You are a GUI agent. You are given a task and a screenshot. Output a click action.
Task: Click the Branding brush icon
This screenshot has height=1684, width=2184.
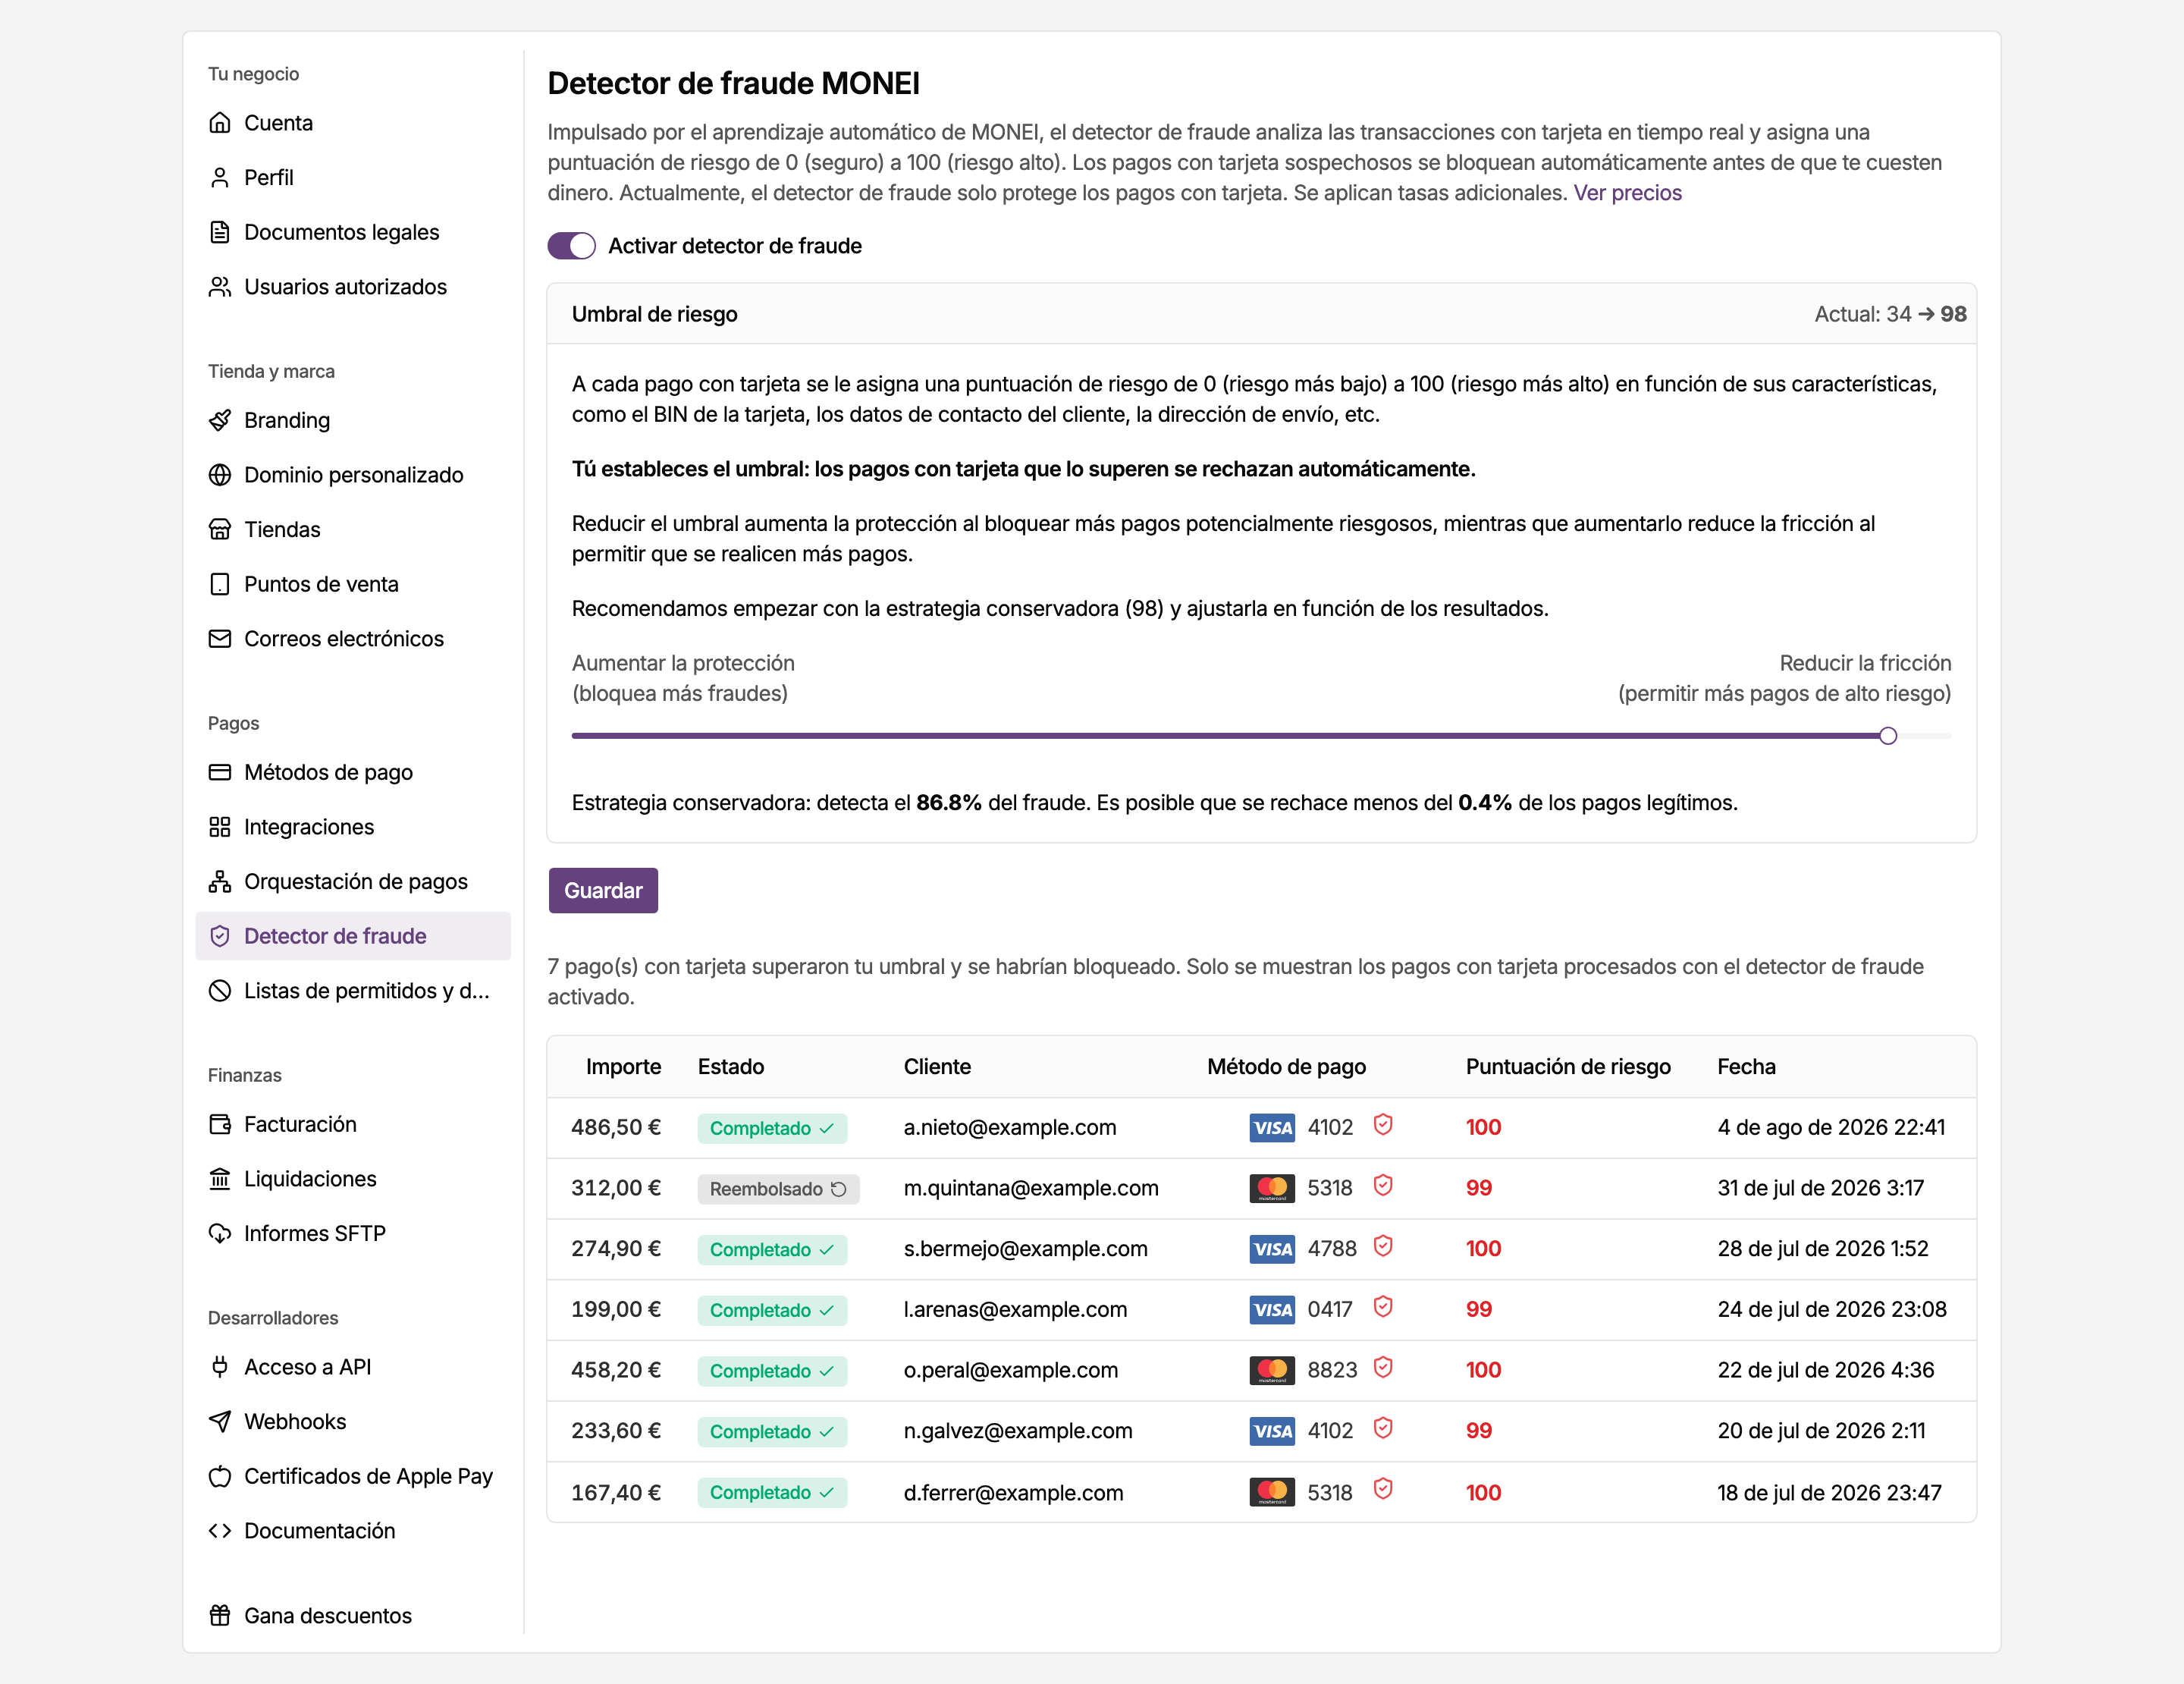pyautogui.click(x=220, y=420)
